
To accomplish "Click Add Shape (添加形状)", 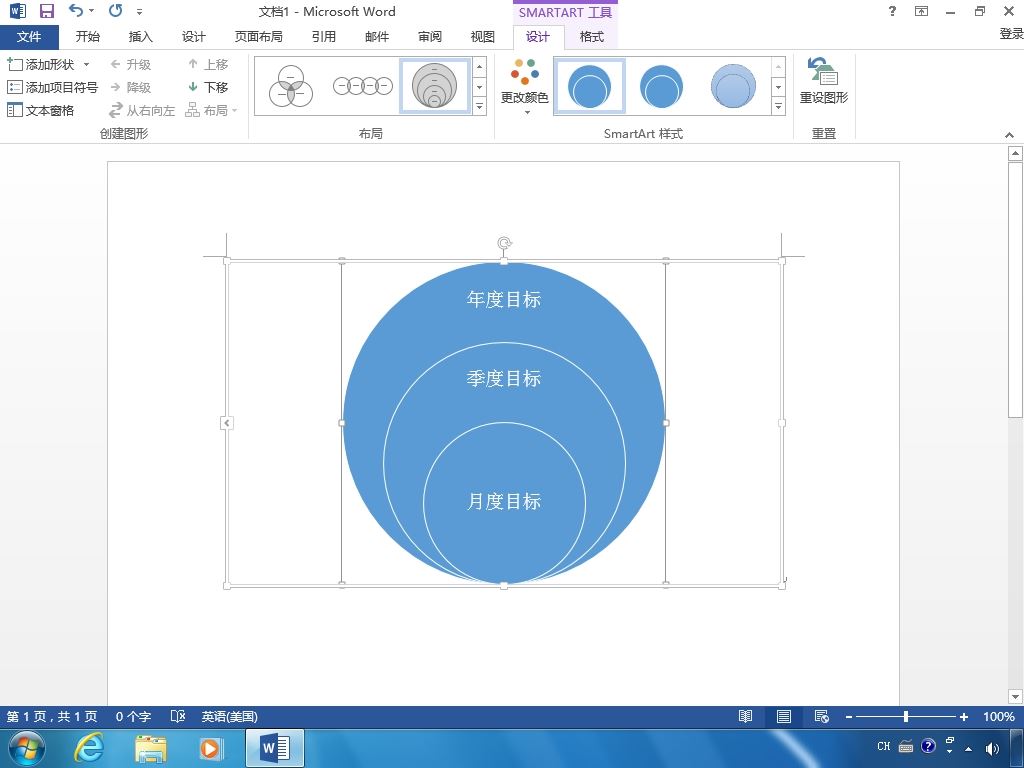I will click(41, 65).
